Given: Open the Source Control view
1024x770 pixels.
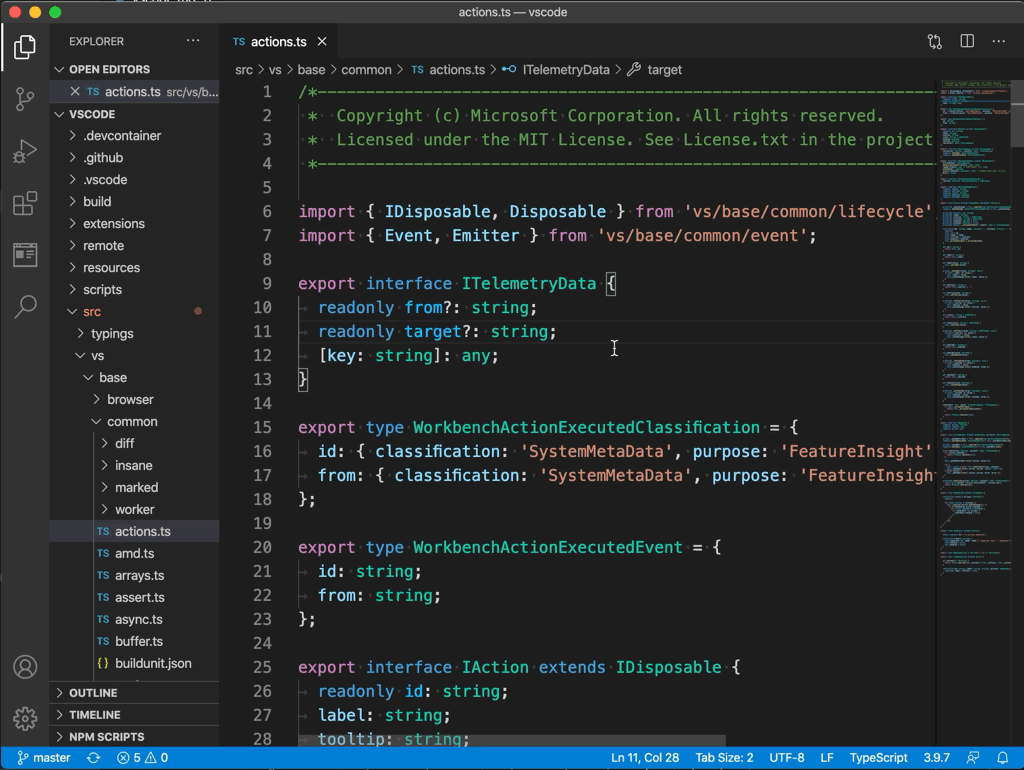Looking at the screenshot, I should click(x=25, y=99).
